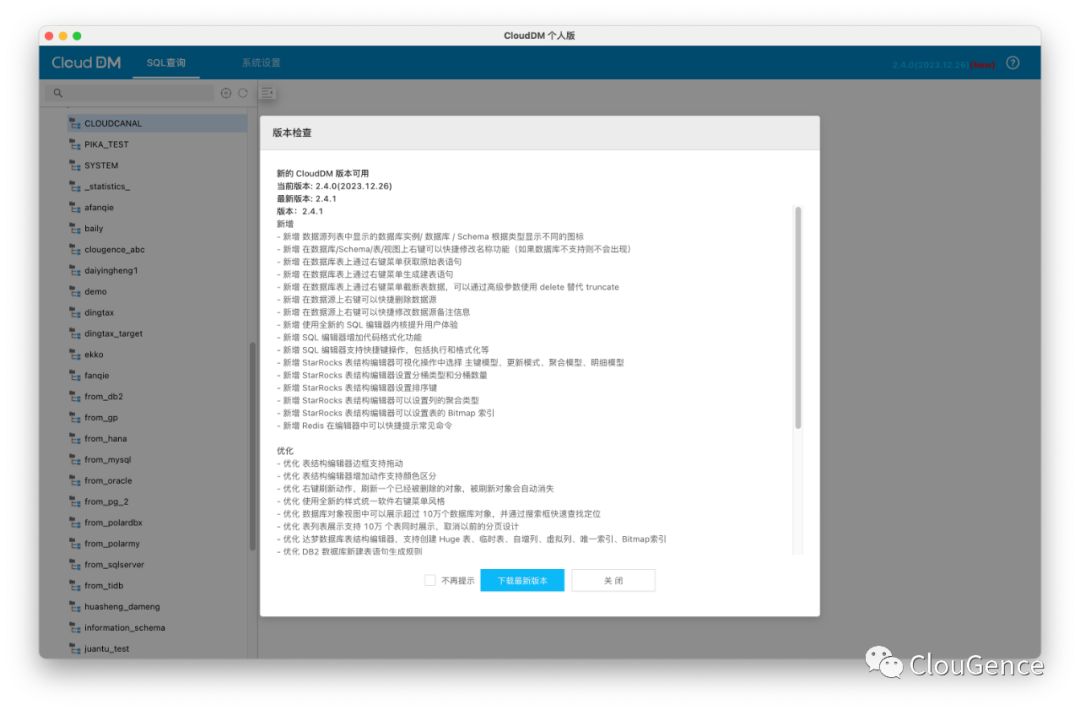Select from_polarmy in the tree
Screen dimensions: 1080x710
coord(112,543)
